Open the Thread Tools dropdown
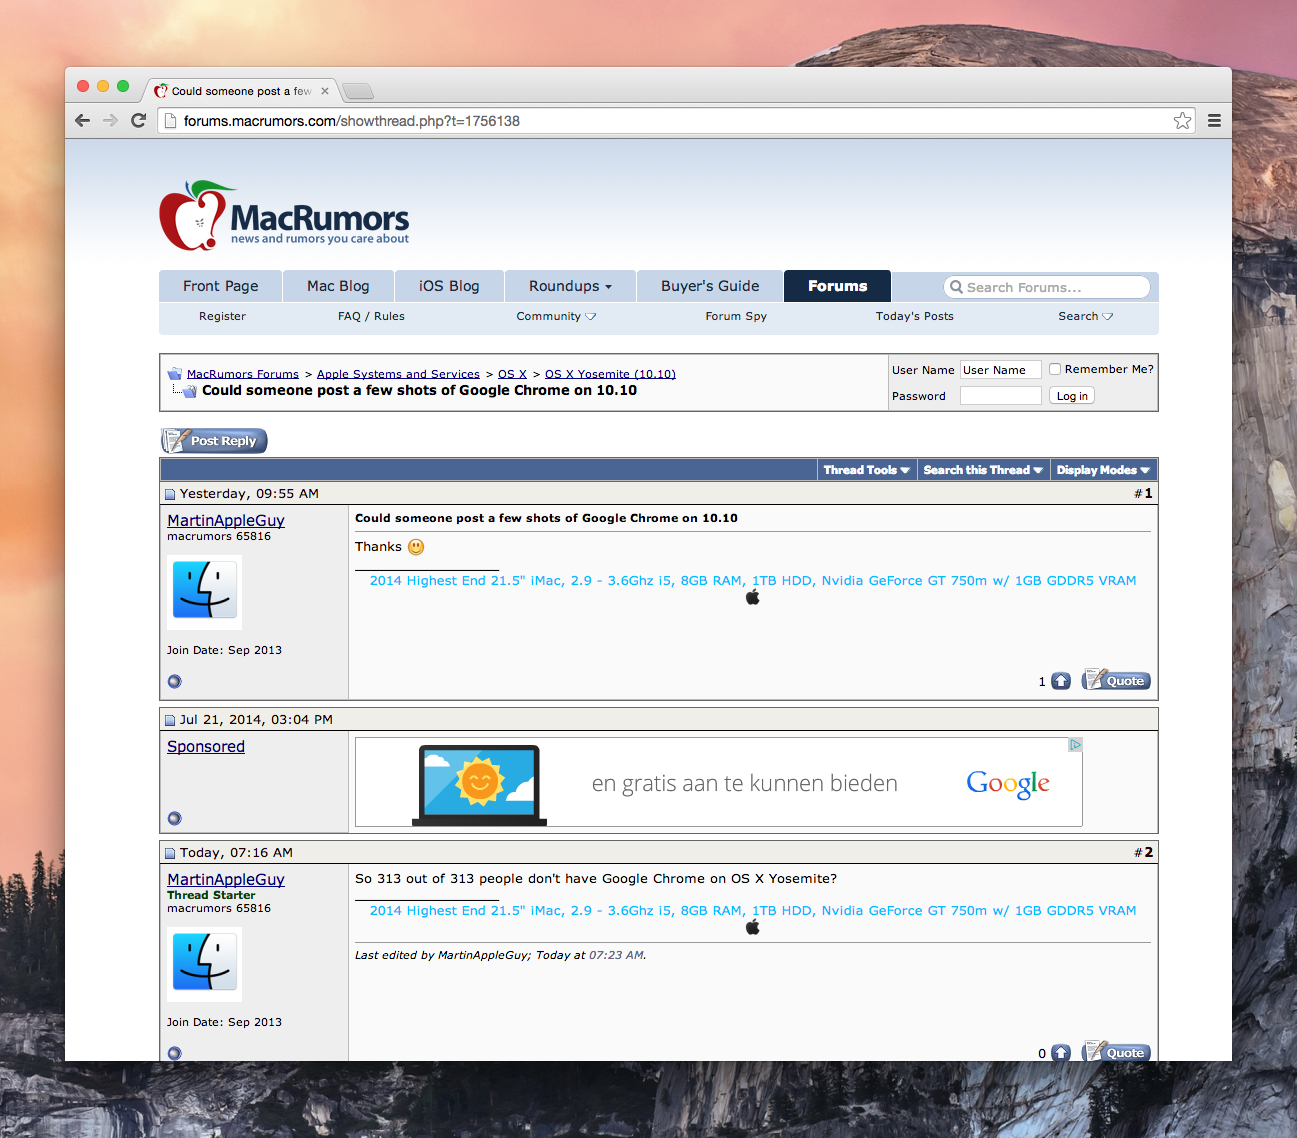 tap(866, 470)
